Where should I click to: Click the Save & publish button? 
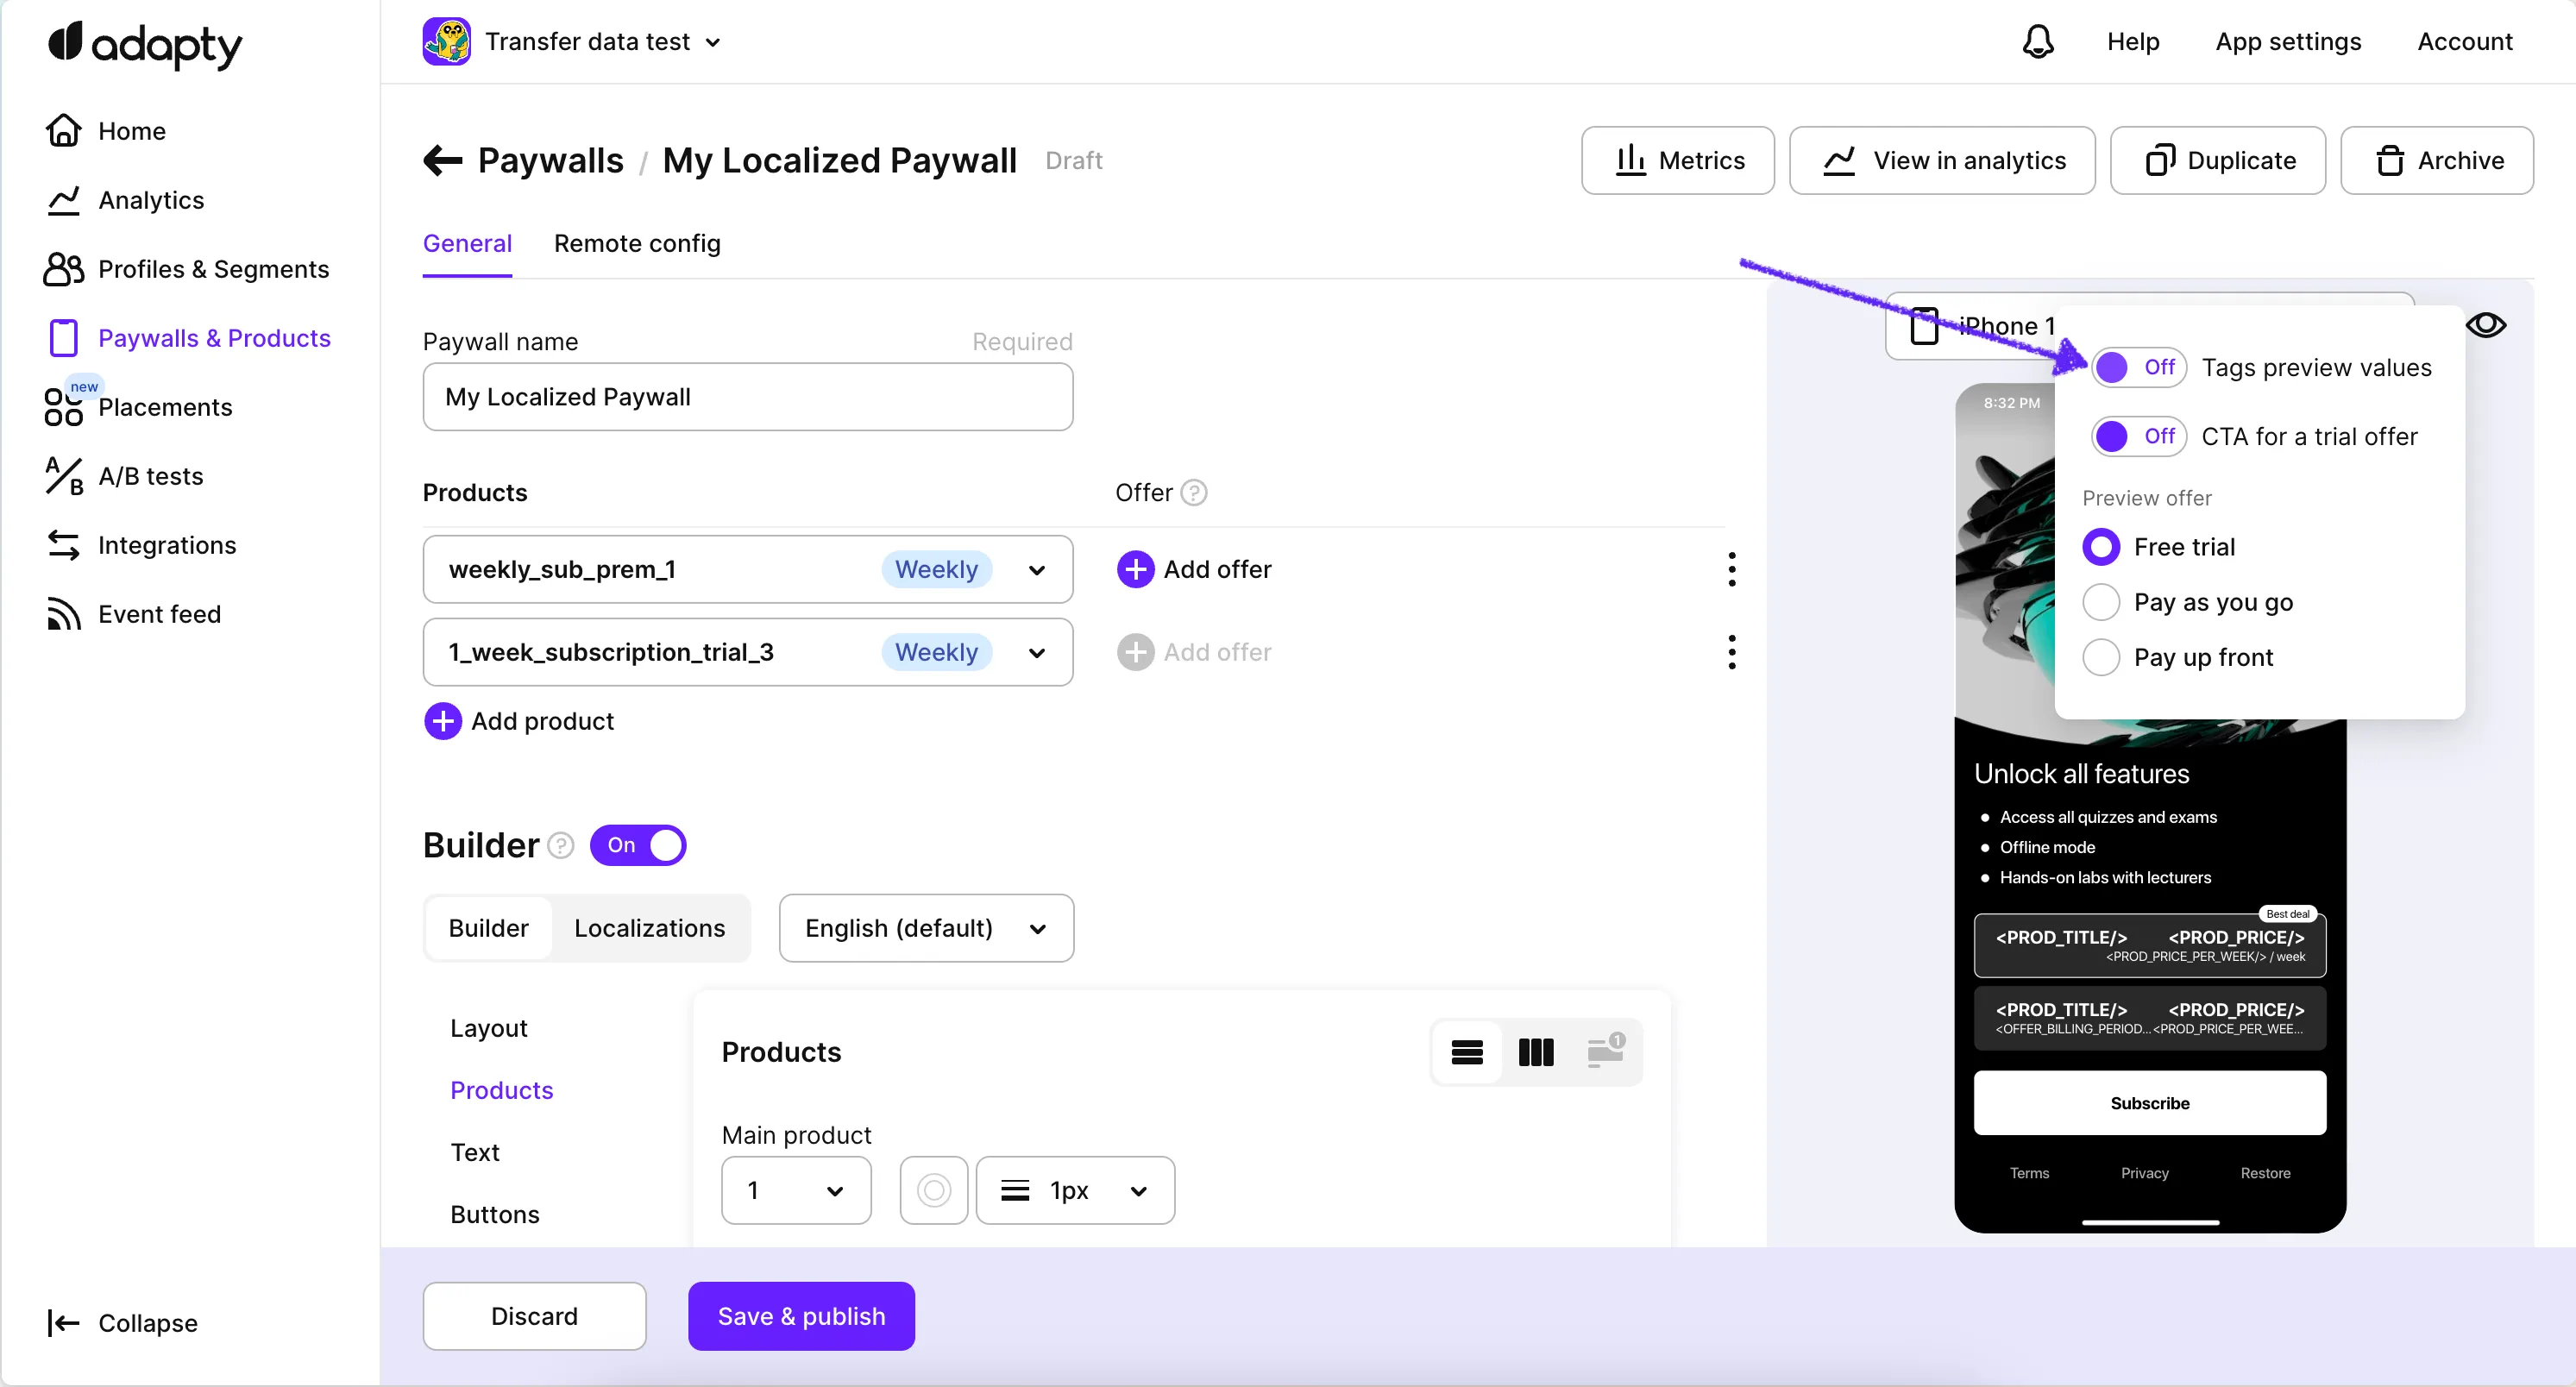(801, 1316)
